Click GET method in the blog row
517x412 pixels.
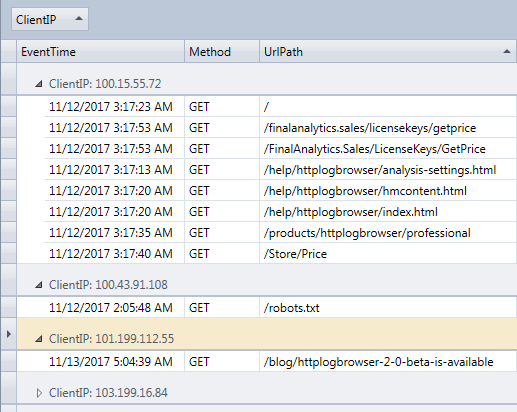click(x=222, y=362)
